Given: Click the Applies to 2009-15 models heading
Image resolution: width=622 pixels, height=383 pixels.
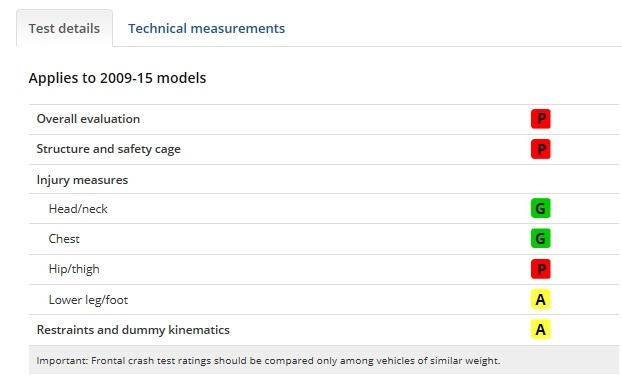Looking at the screenshot, I should [x=117, y=78].
